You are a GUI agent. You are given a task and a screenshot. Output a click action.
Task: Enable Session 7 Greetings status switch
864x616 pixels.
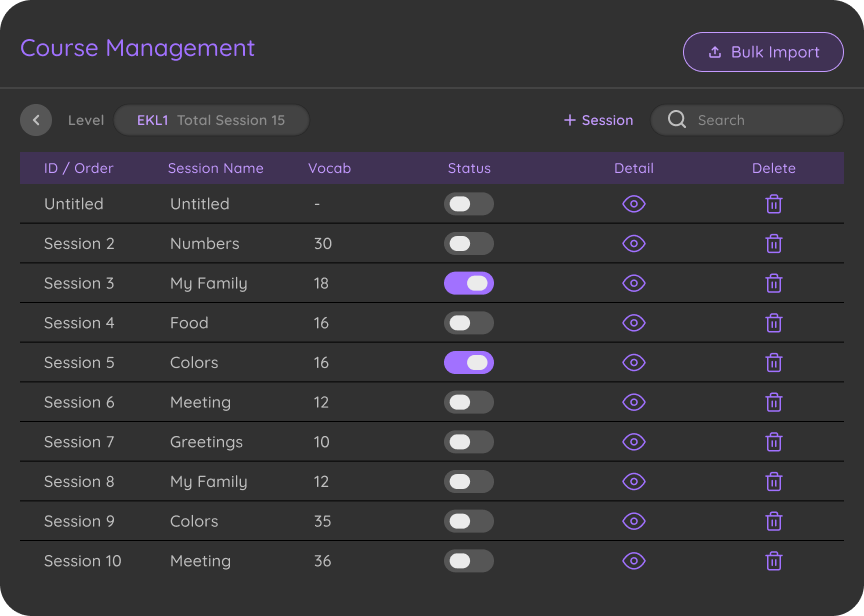click(469, 442)
